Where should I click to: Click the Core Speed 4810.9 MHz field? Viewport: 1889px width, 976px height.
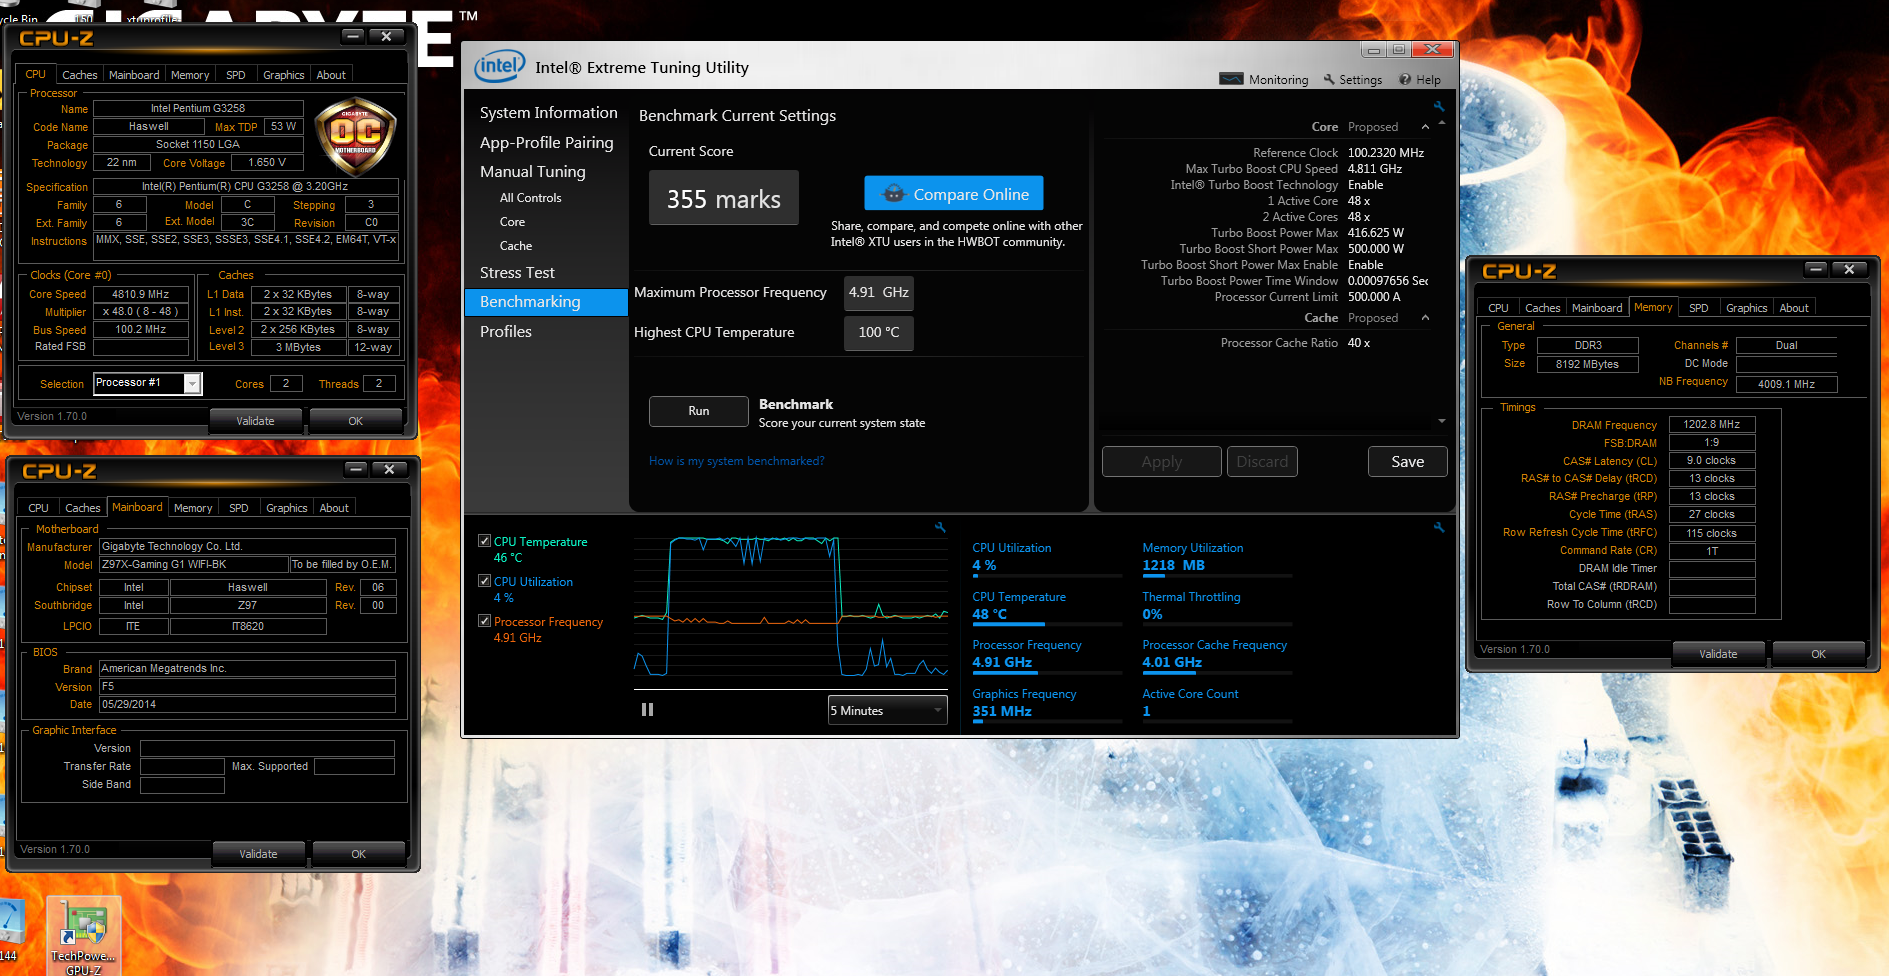(141, 294)
